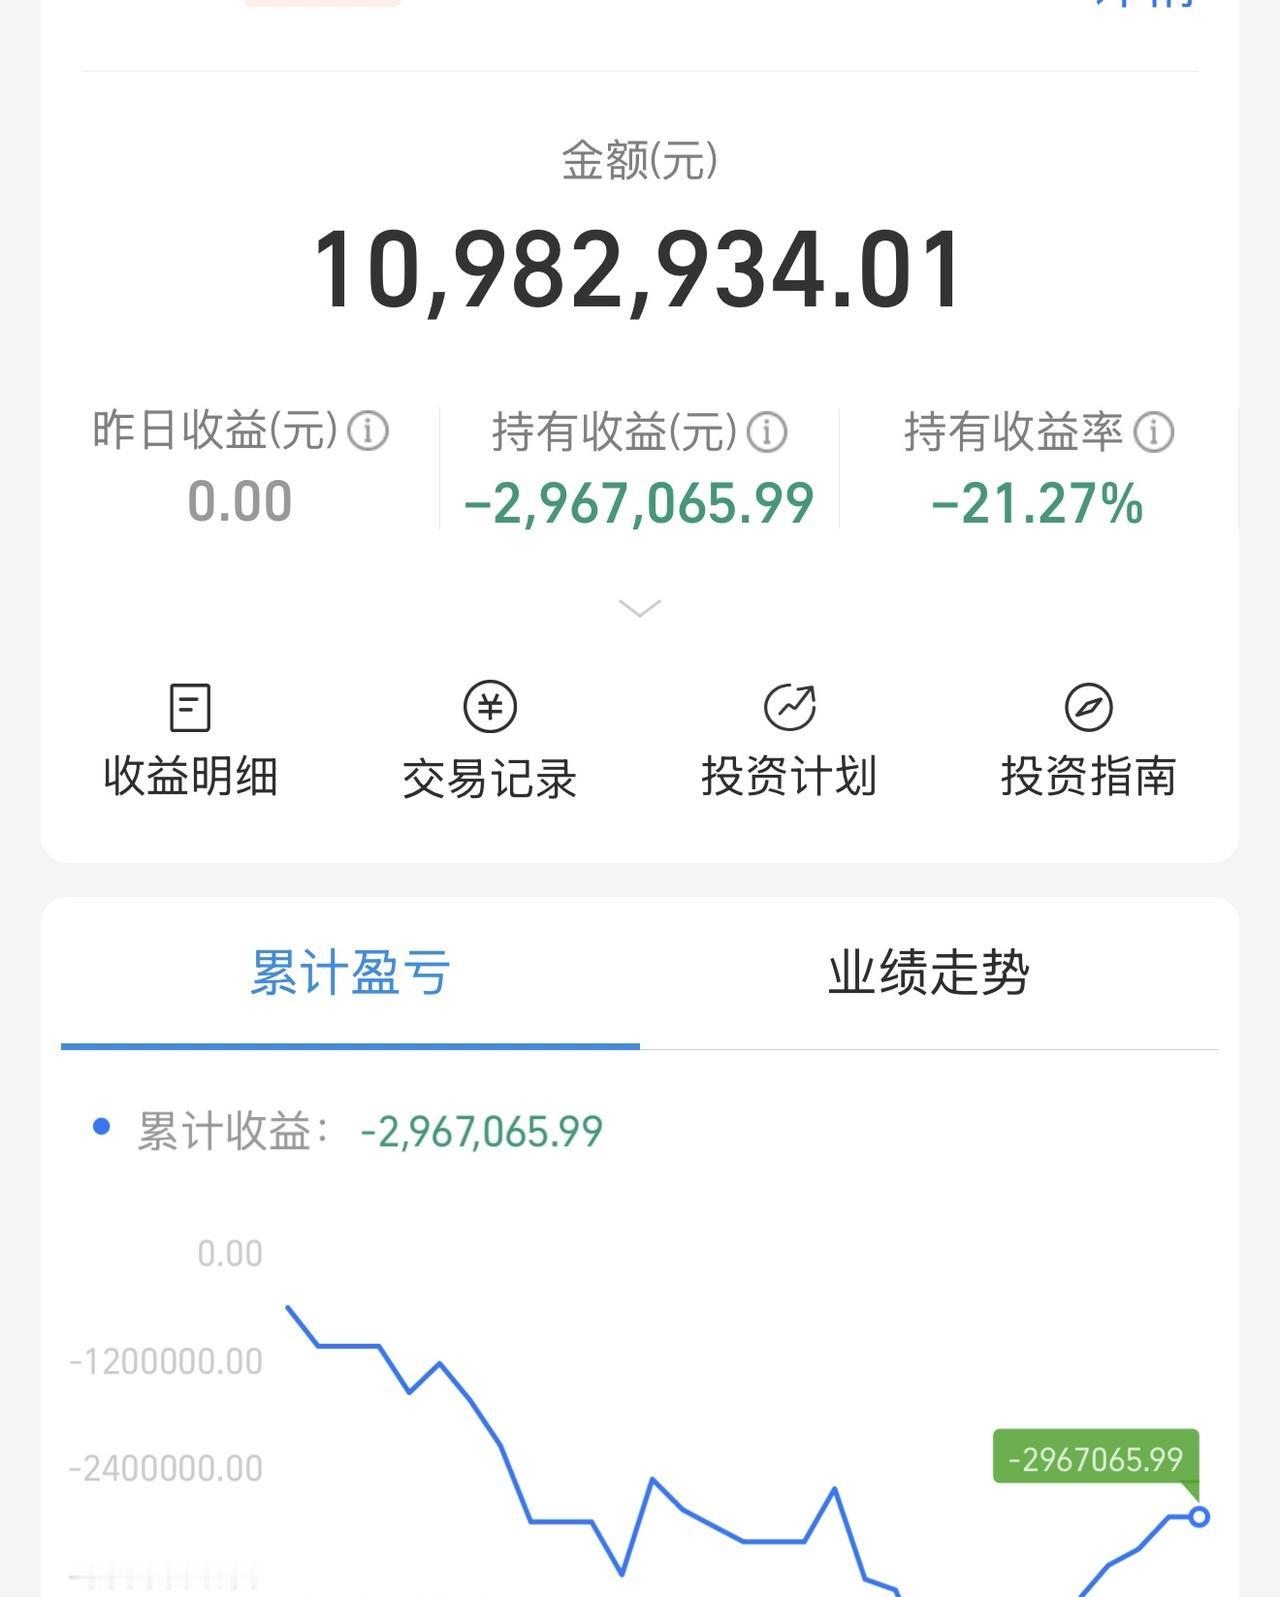Open the 交易记录 yen icon
Image resolution: width=1280 pixels, height=1597 pixels.
pyautogui.click(x=490, y=707)
